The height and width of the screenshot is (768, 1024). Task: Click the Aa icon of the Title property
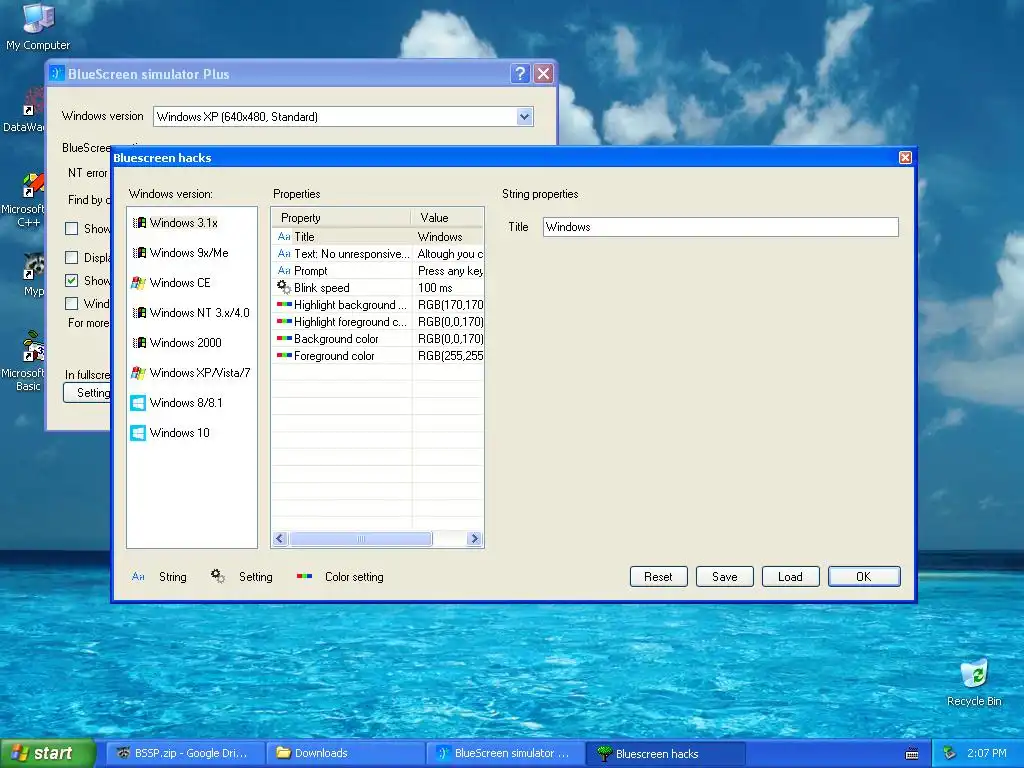(x=284, y=237)
